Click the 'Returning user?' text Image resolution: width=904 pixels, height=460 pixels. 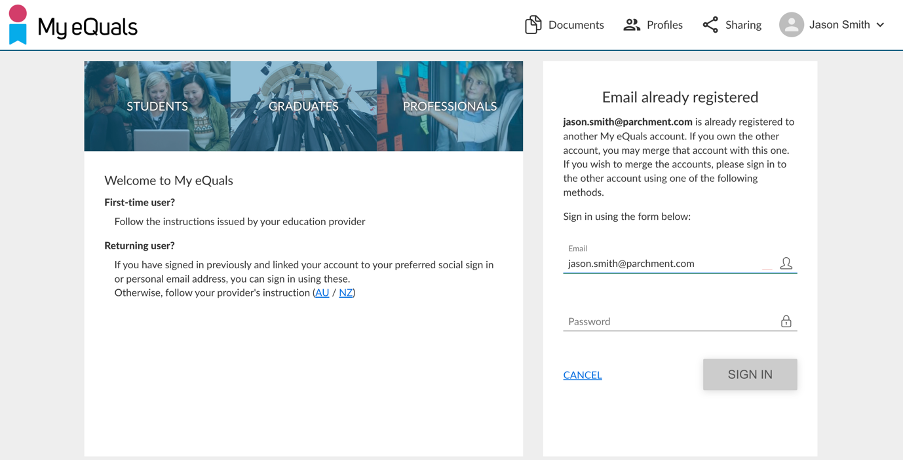140,246
